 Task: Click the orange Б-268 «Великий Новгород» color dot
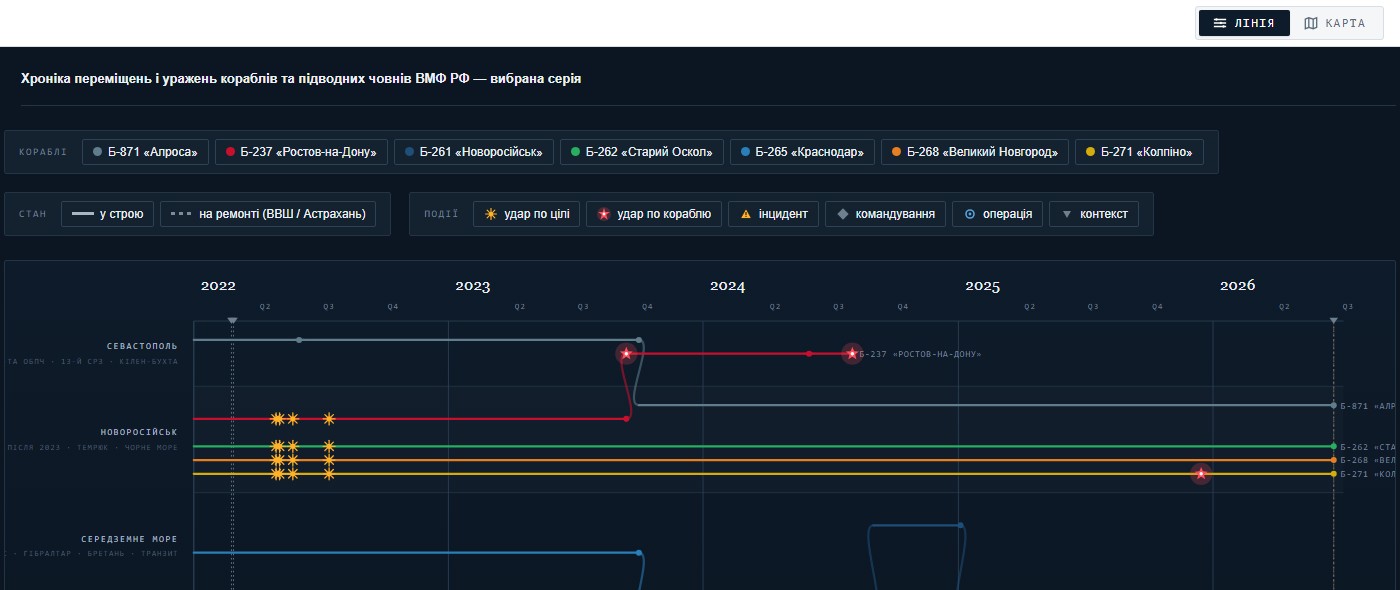(x=897, y=152)
